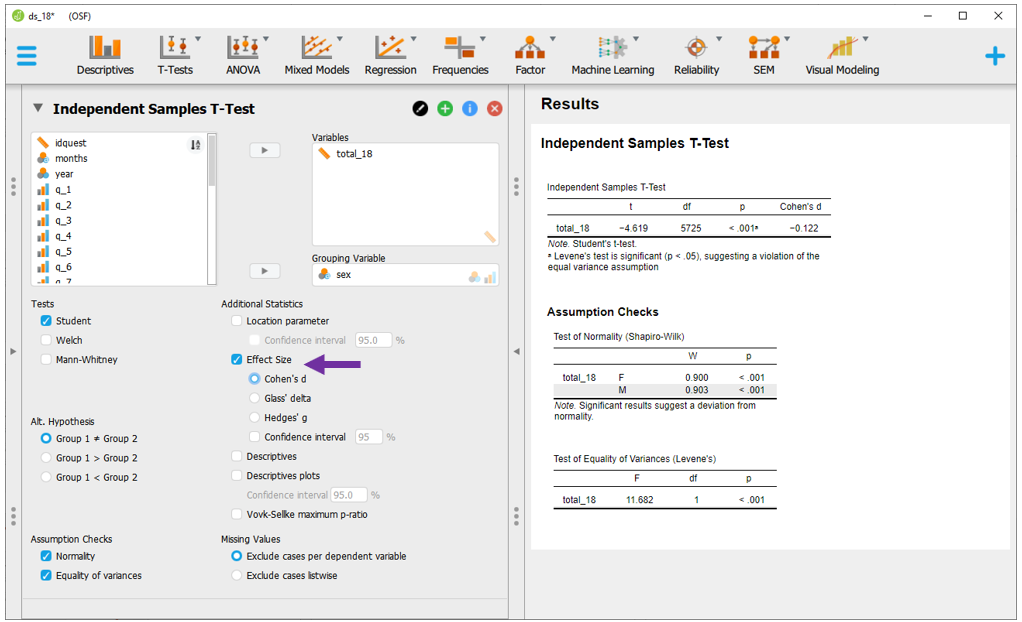Image resolution: width=1022 pixels, height=622 pixels.
Task: Open the Machine Learning ribbon menu
Action: click(612, 55)
